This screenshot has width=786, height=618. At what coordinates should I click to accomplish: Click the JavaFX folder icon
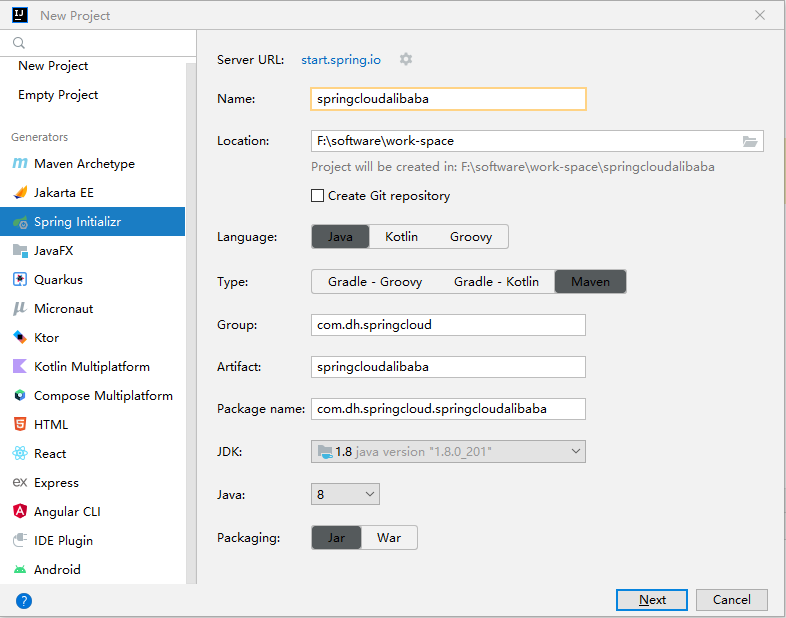[20, 251]
